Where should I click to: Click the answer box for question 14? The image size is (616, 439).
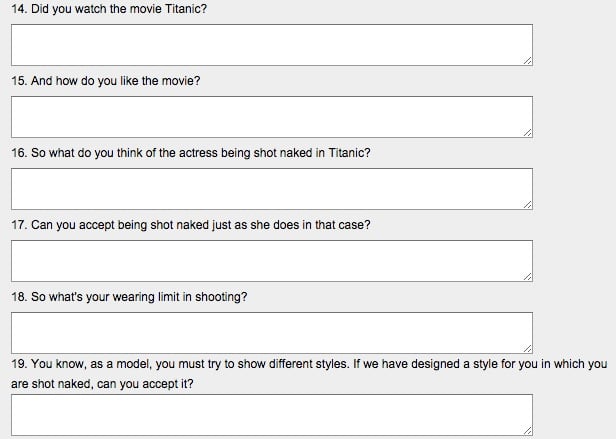pyautogui.click(x=272, y=45)
